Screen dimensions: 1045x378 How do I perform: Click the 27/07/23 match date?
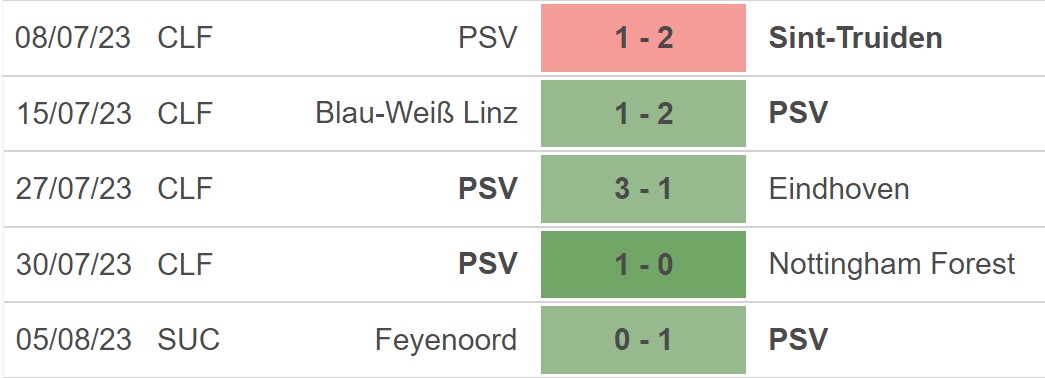point(73,189)
